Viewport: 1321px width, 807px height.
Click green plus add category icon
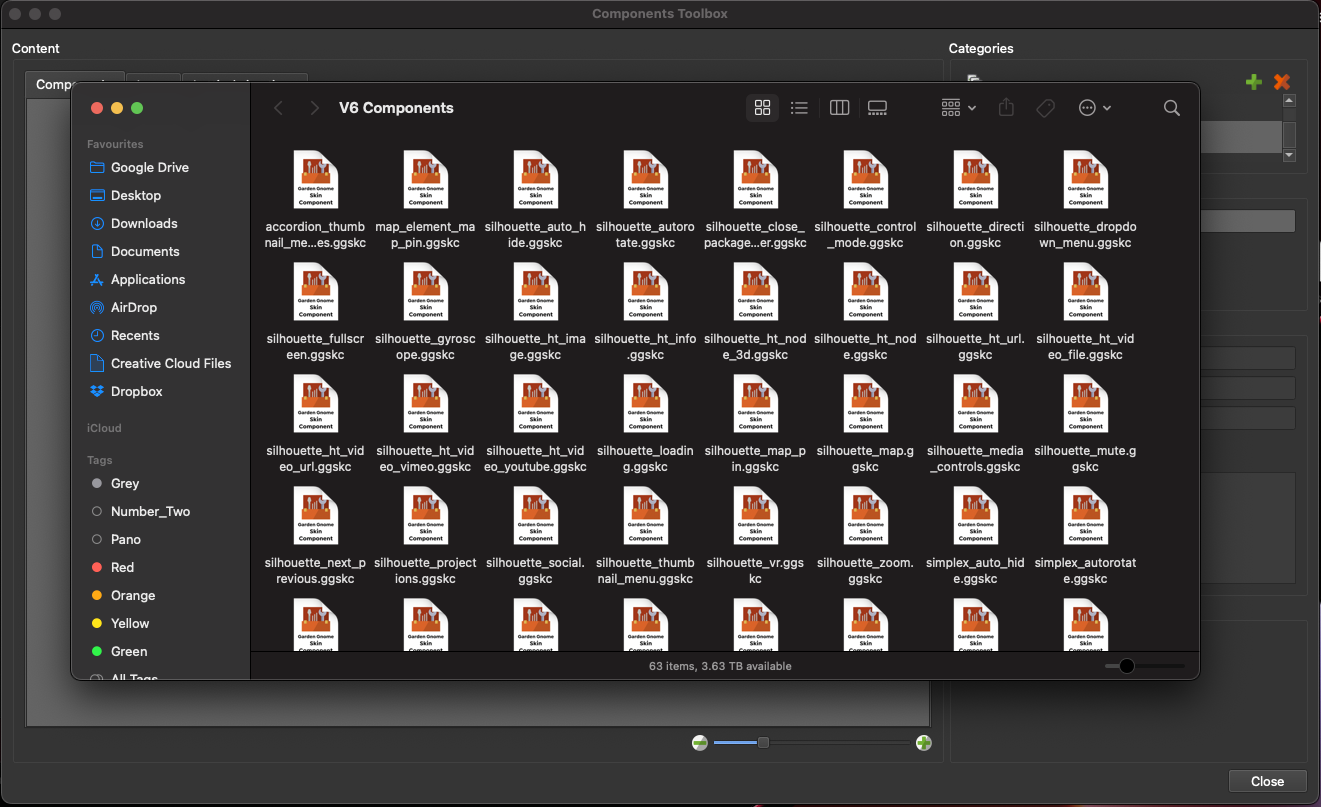(1253, 83)
